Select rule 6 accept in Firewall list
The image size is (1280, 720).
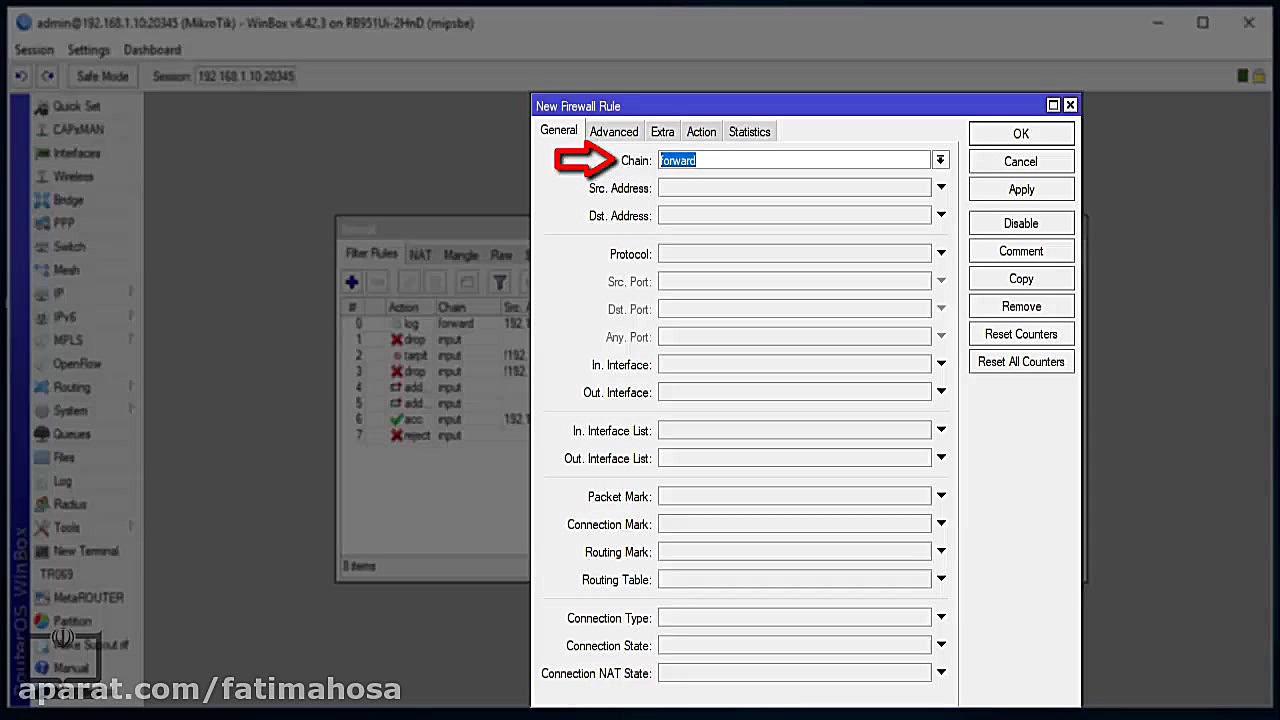436,420
